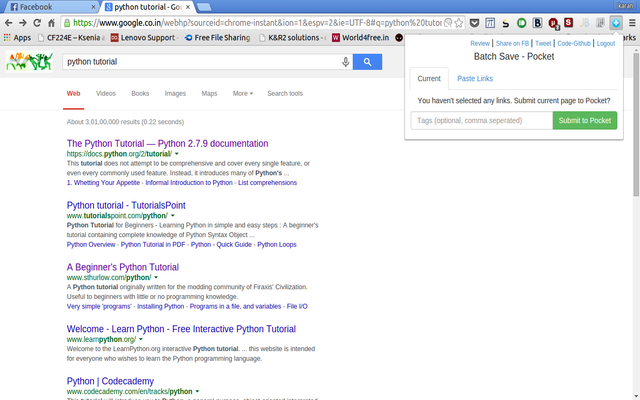
Task: Select the Books search filter
Action: (140, 93)
